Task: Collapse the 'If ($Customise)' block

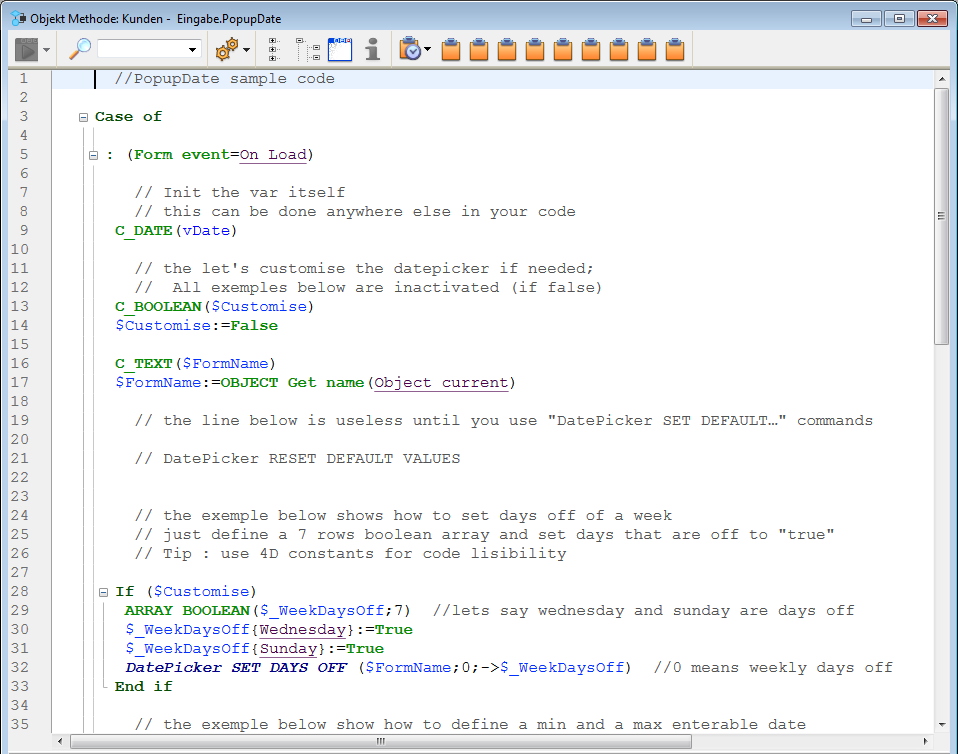Action: click(103, 592)
